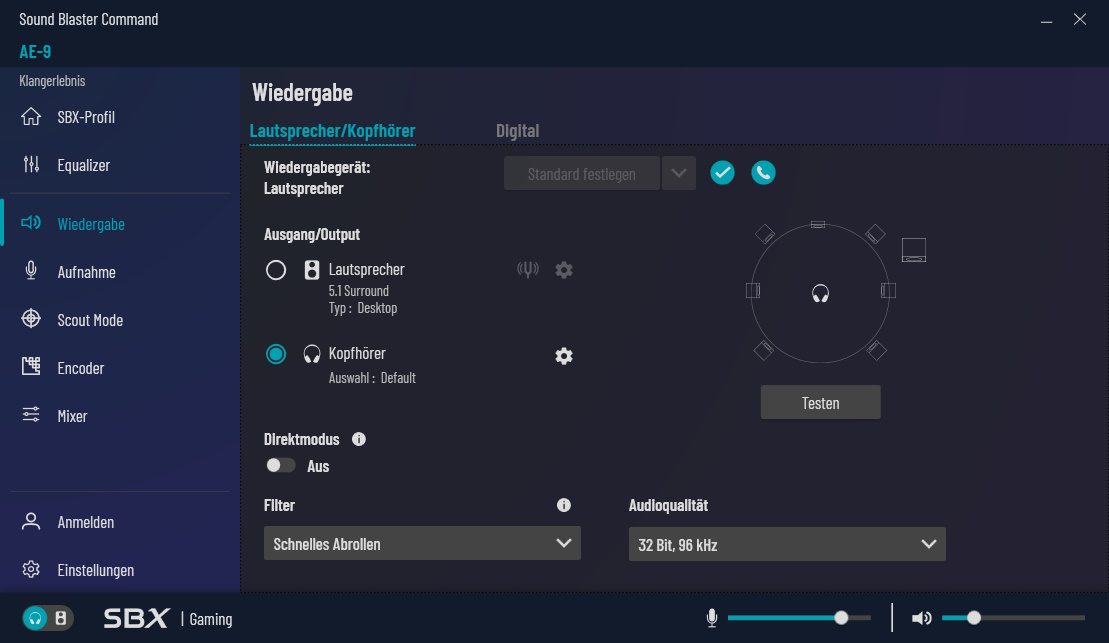
Task: Click the 'Auswahl : Default' text
Action: (x=372, y=378)
